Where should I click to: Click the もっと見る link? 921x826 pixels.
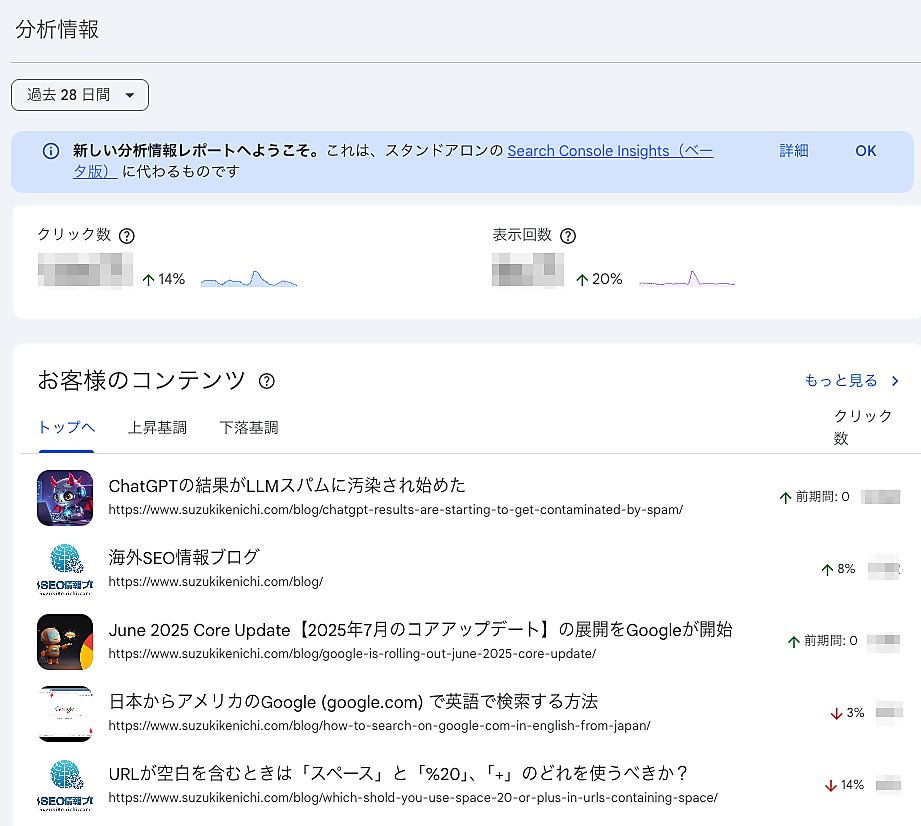(841, 381)
